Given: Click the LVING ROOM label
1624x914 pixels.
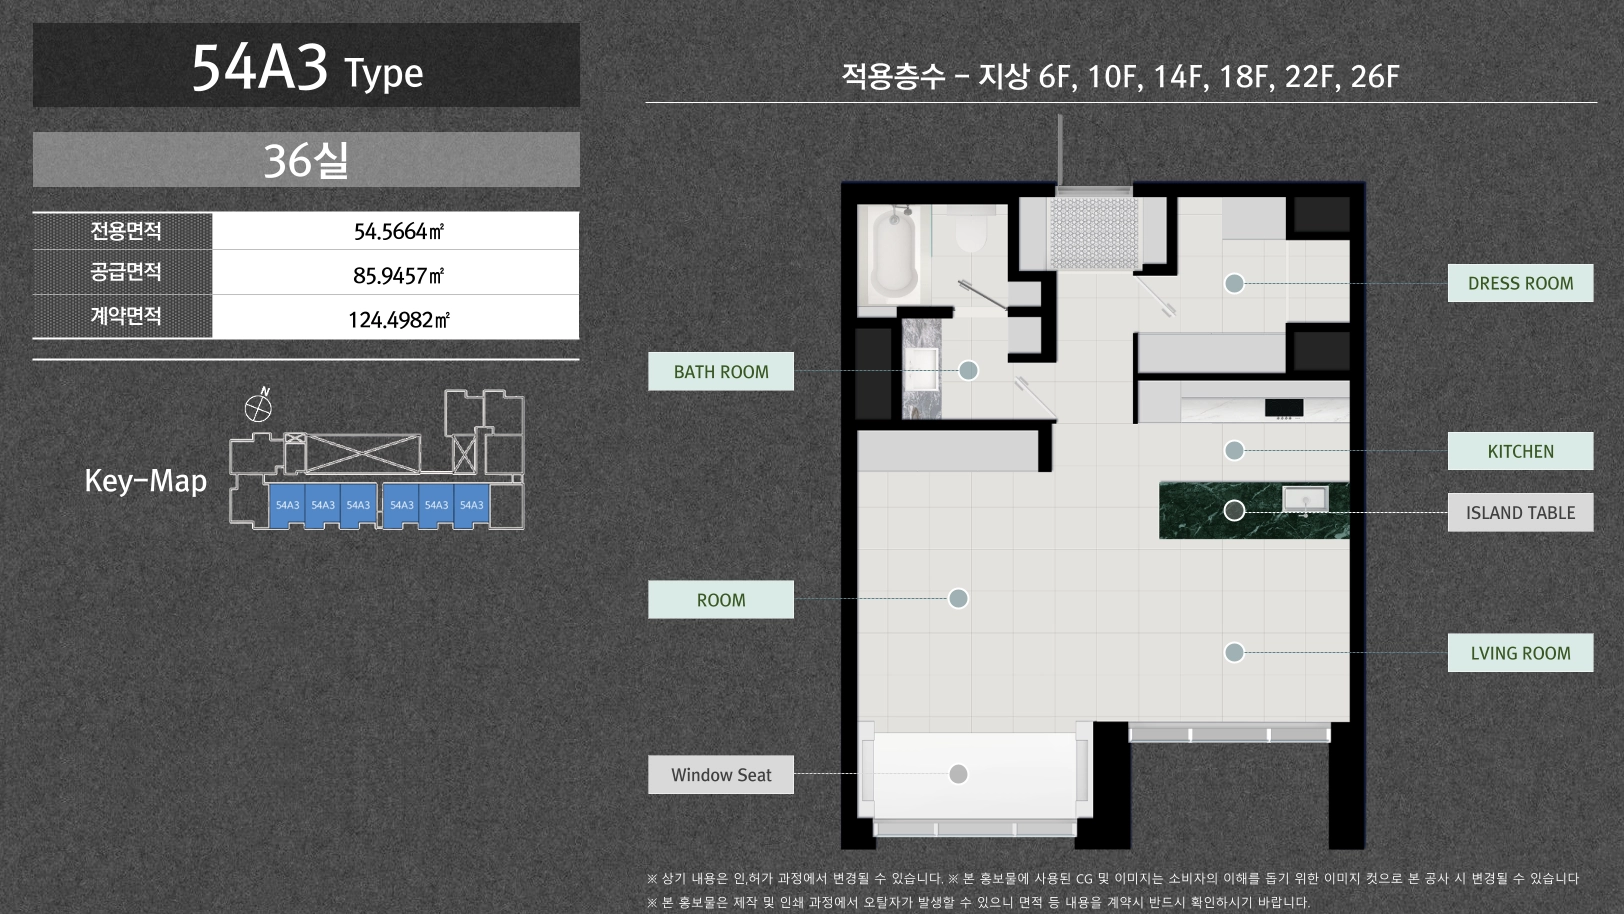Looking at the screenshot, I should click(x=1520, y=654).
